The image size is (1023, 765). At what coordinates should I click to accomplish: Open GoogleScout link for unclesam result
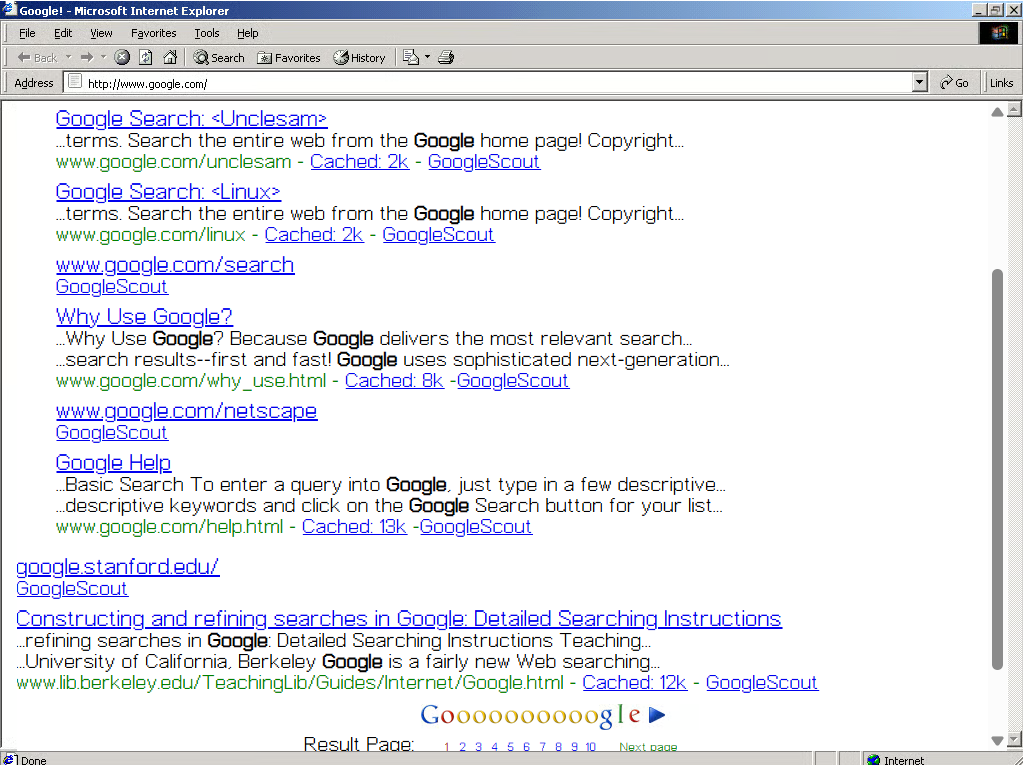(x=484, y=162)
